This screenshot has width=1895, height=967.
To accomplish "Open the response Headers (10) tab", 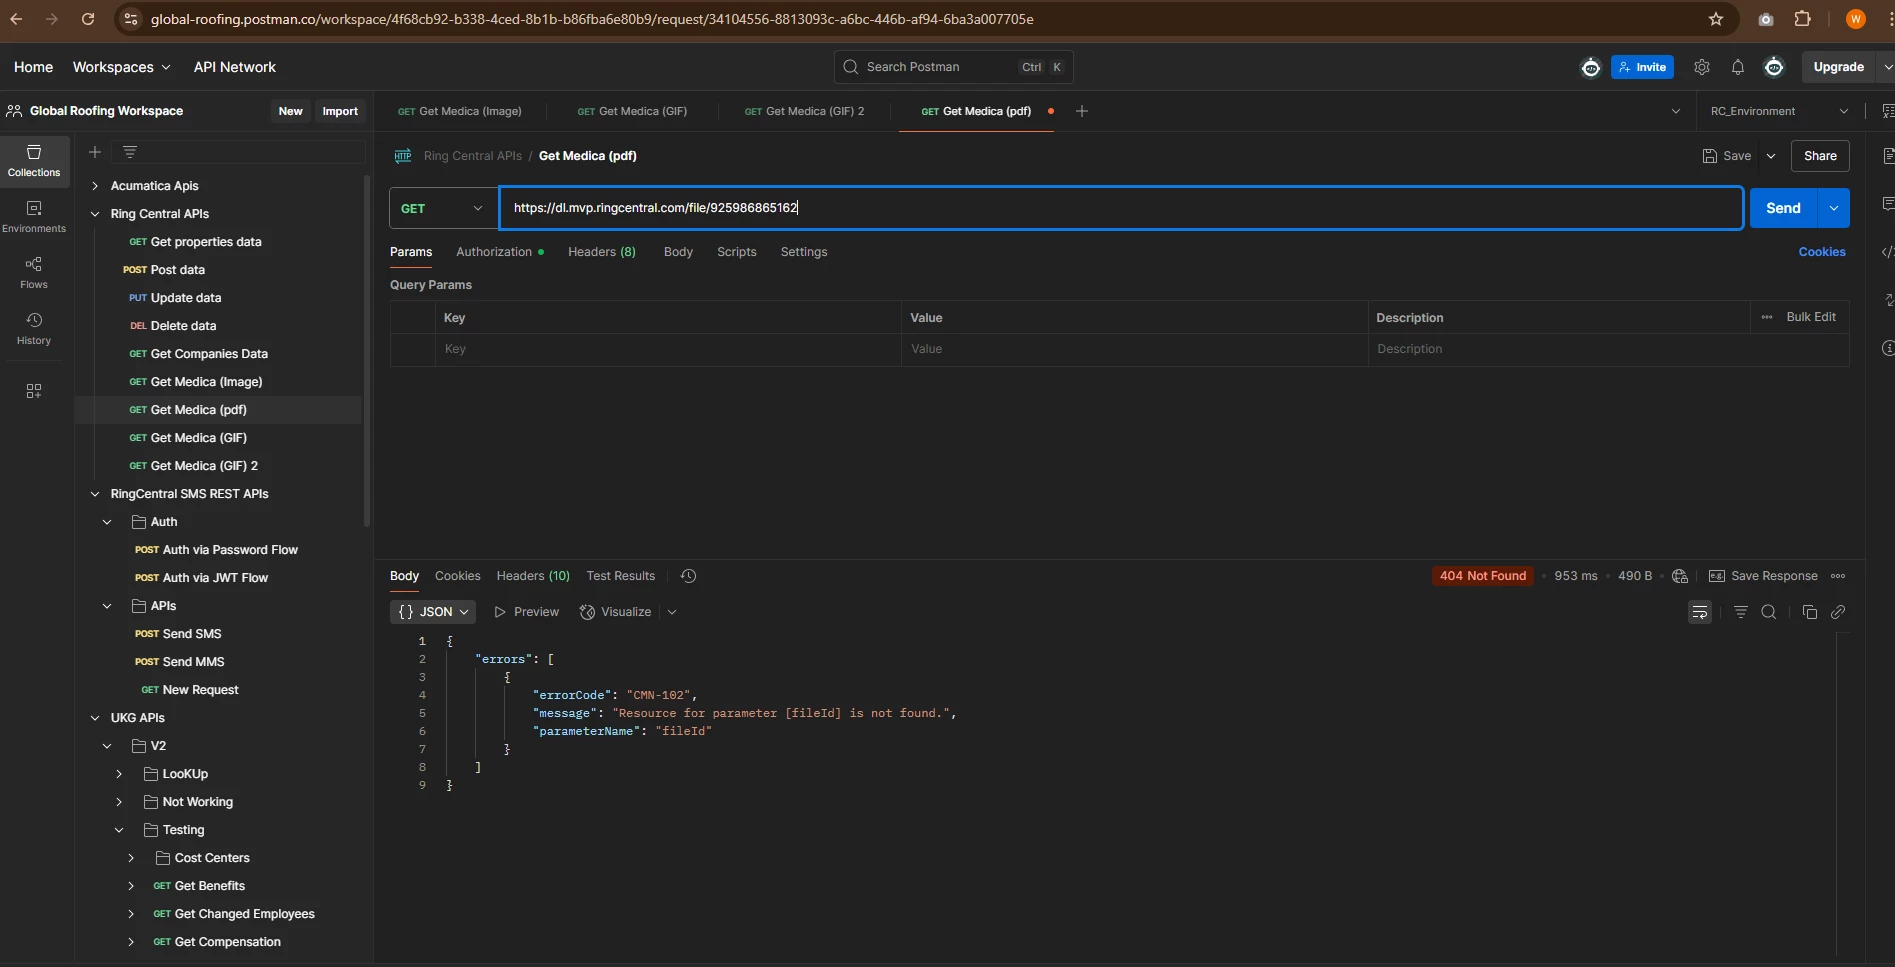I will pyautogui.click(x=533, y=576).
